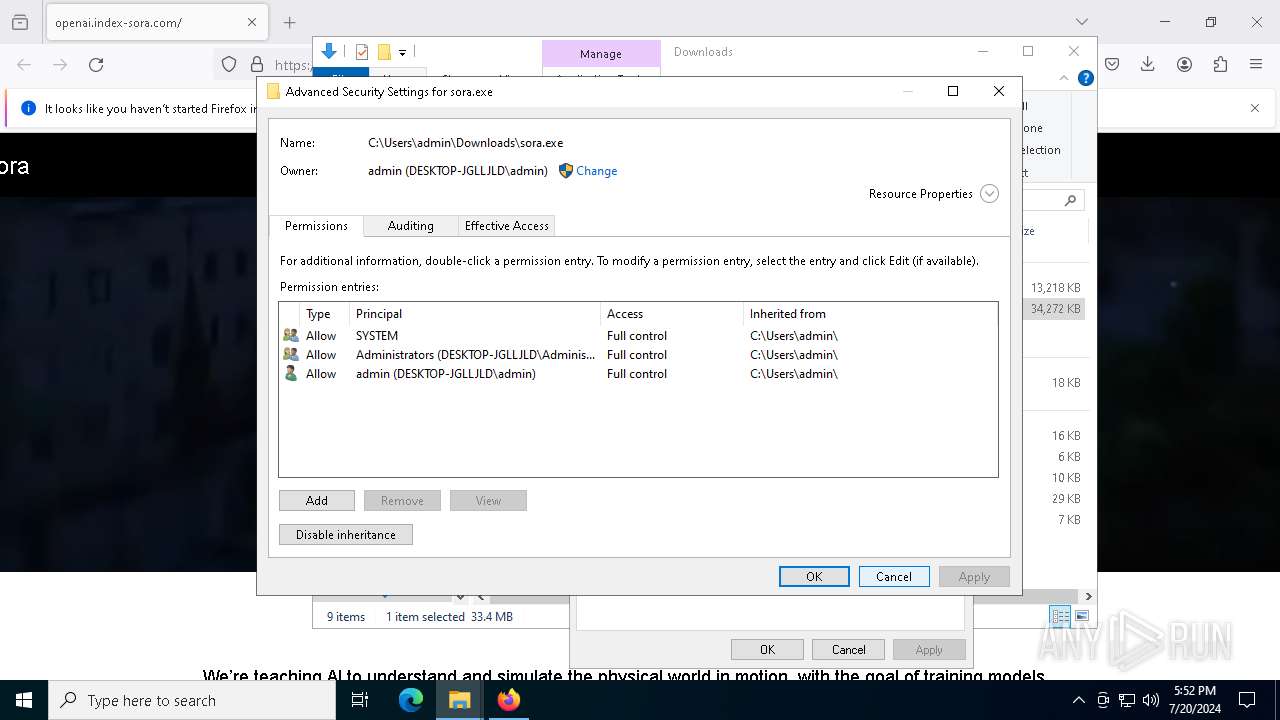Switch to the Effective Access tab

click(506, 226)
